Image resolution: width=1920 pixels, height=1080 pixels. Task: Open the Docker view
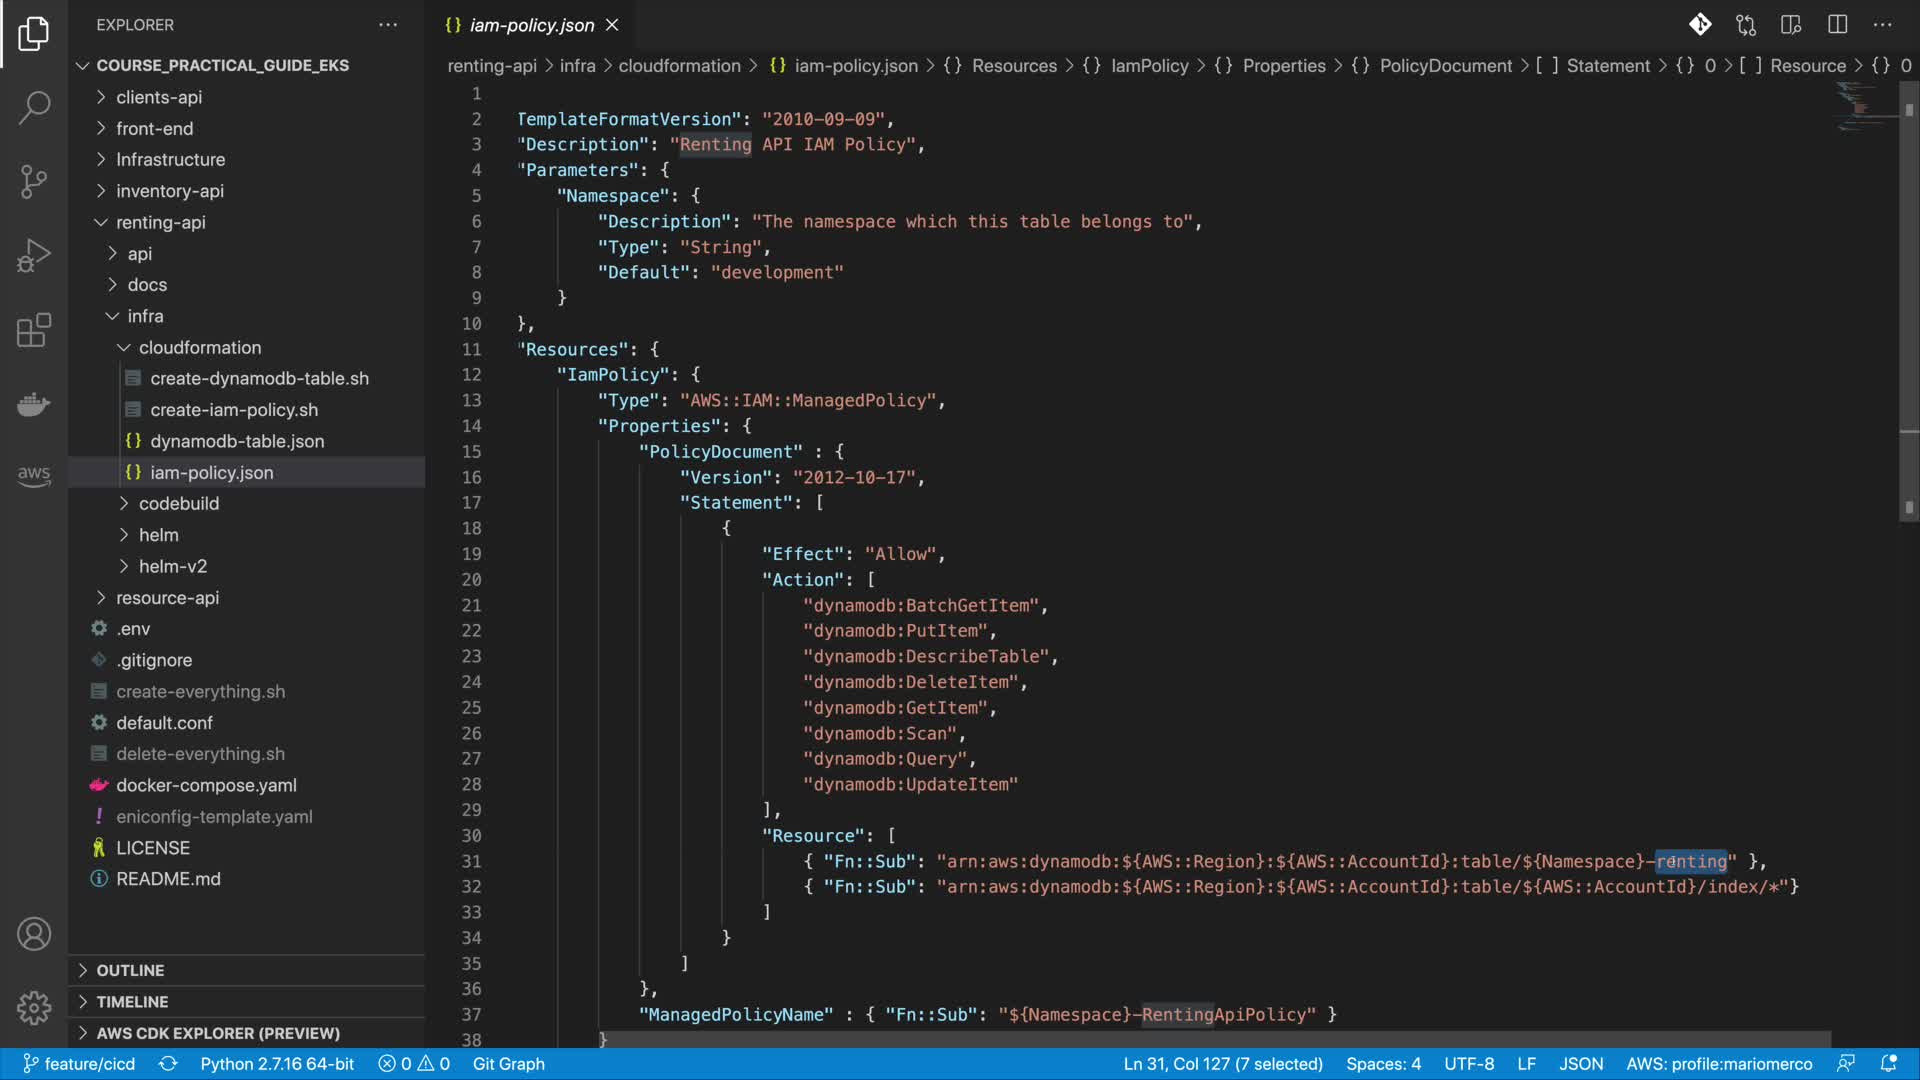click(34, 404)
